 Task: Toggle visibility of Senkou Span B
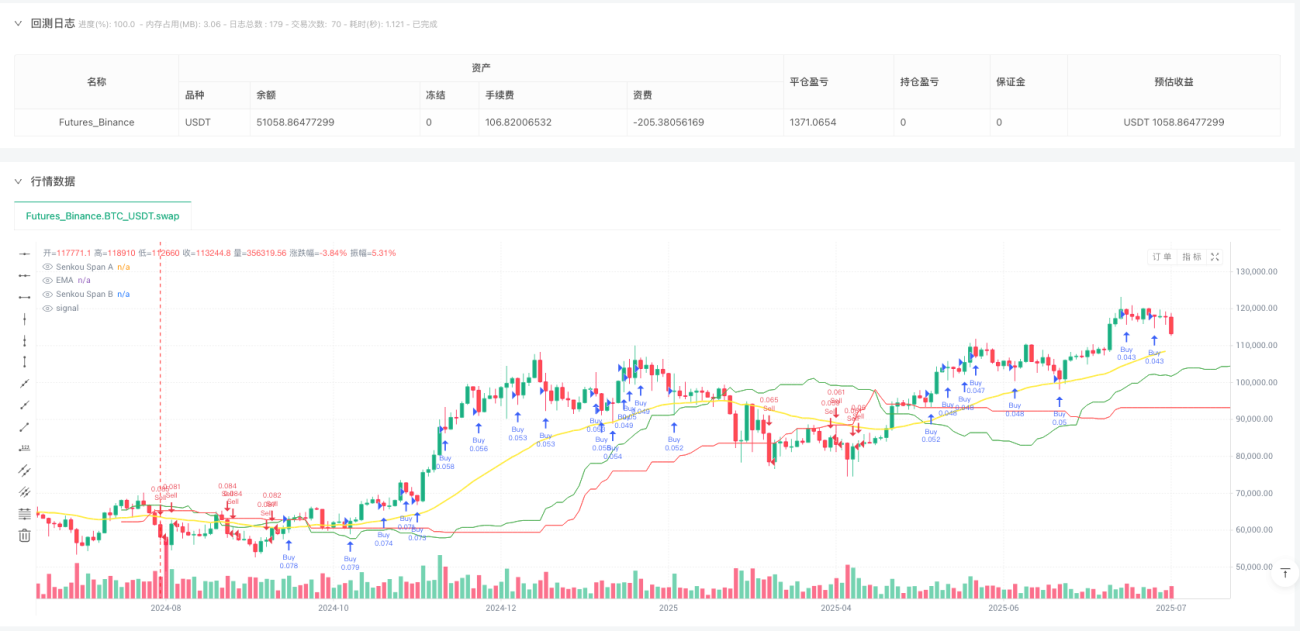[x=48, y=294]
